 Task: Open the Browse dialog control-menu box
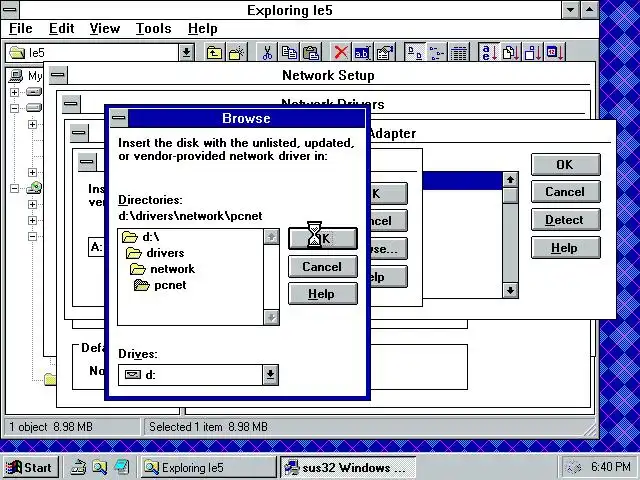coord(119,118)
